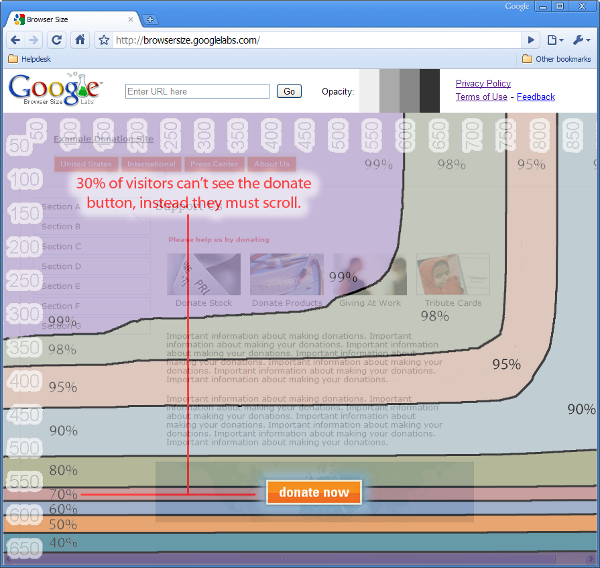The width and height of the screenshot is (600, 568).
Task: Open the Feedback link
Action: point(536,97)
